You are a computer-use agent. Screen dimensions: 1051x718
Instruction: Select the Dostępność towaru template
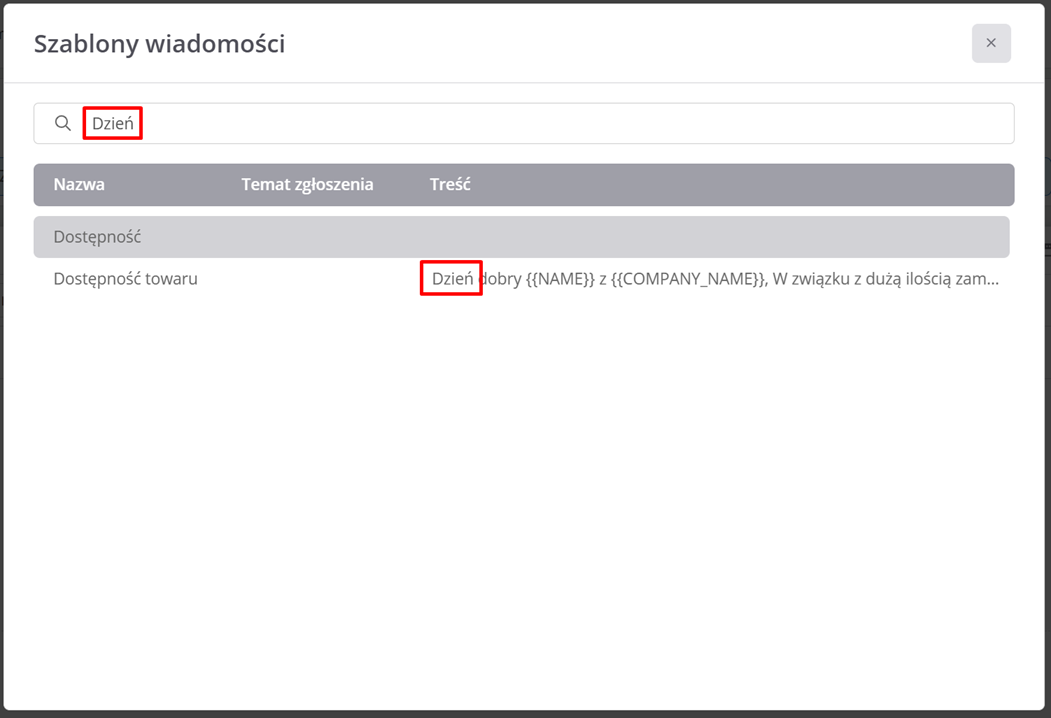(125, 279)
